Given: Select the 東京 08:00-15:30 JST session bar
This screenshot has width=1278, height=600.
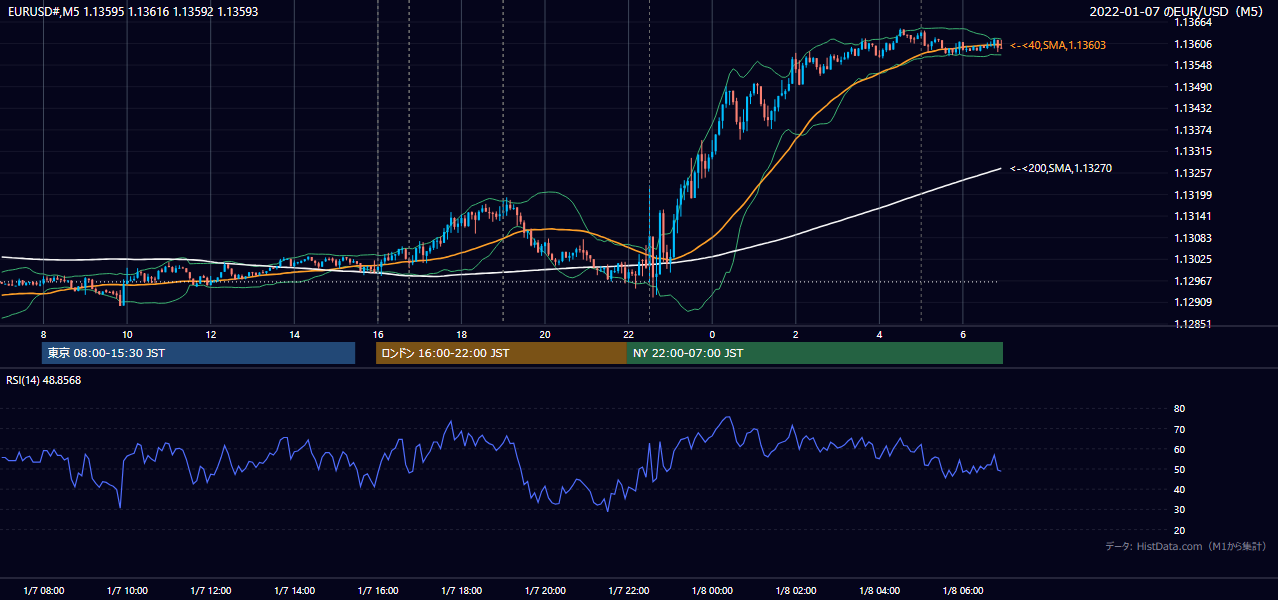Looking at the screenshot, I should pos(198,353).
